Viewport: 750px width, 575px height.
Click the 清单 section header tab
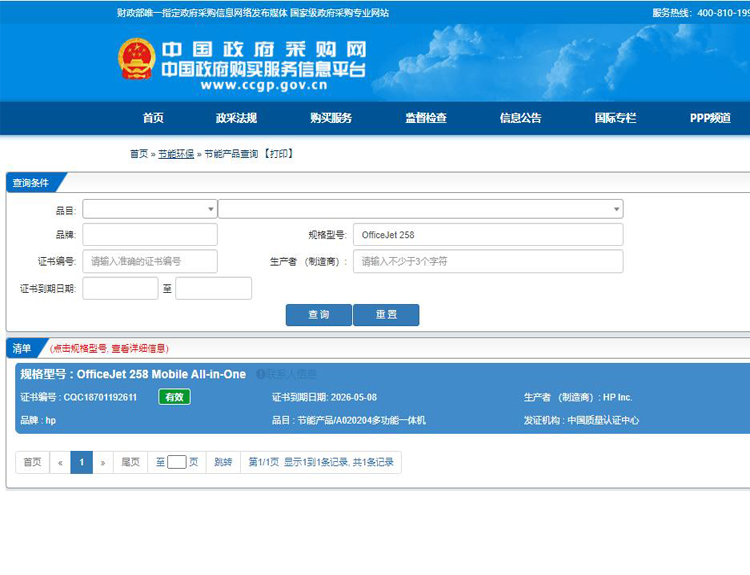tap(22, 348)
